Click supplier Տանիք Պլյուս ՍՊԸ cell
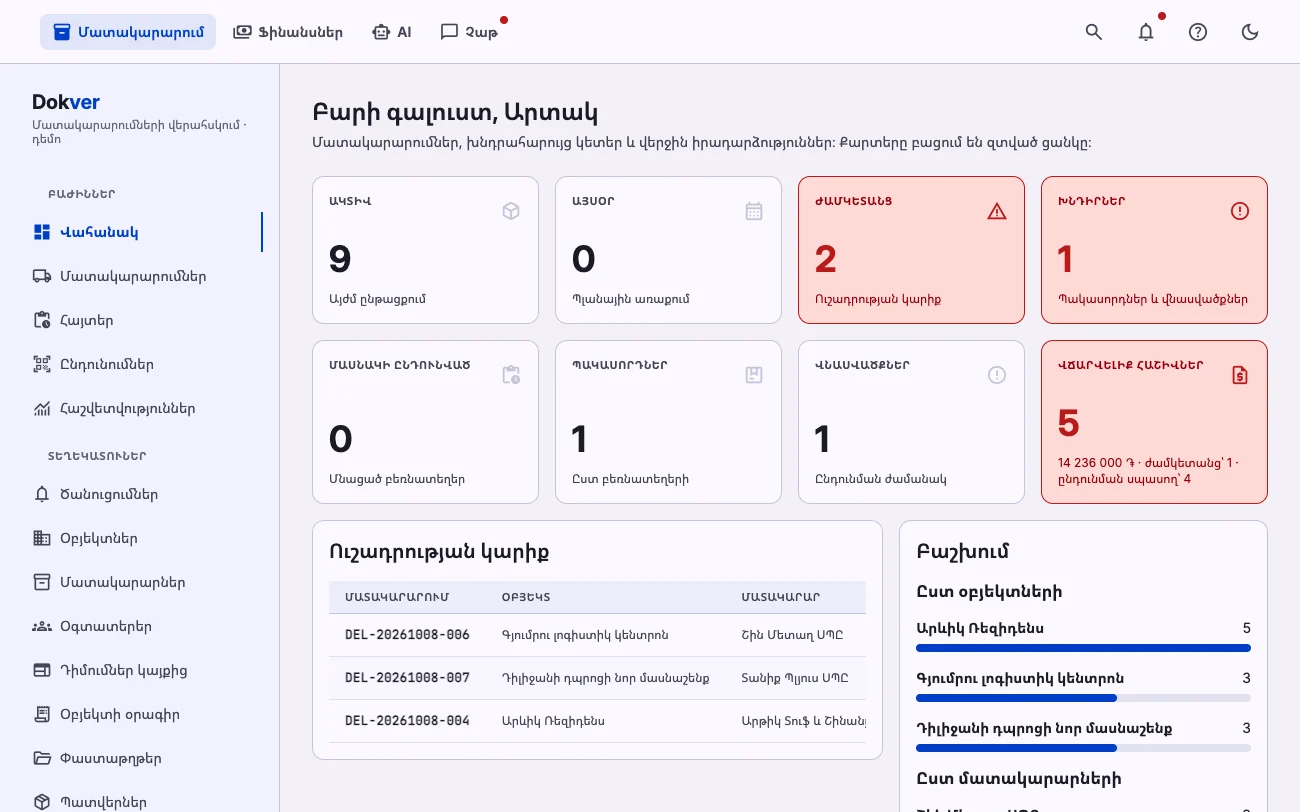1300x812 pixels. point(795,678)
